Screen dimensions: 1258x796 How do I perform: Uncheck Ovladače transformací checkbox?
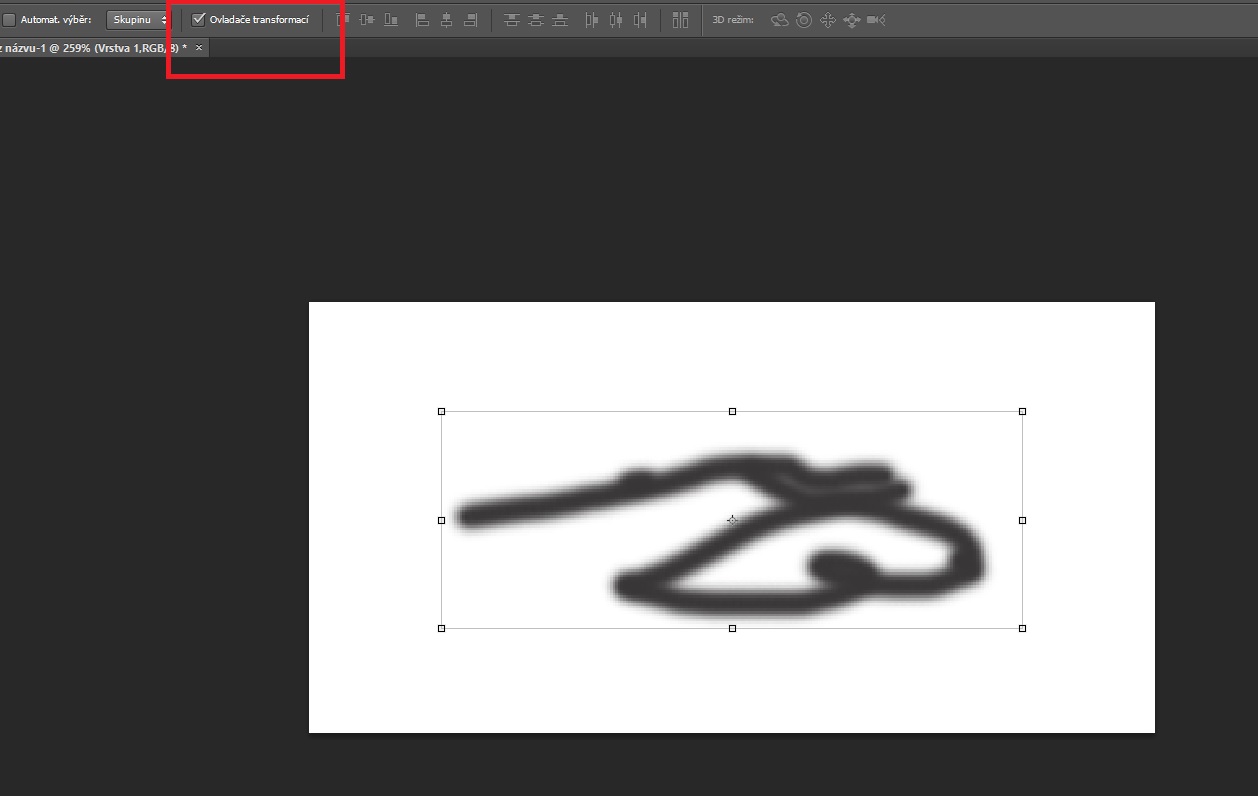[x=198, y=19]
